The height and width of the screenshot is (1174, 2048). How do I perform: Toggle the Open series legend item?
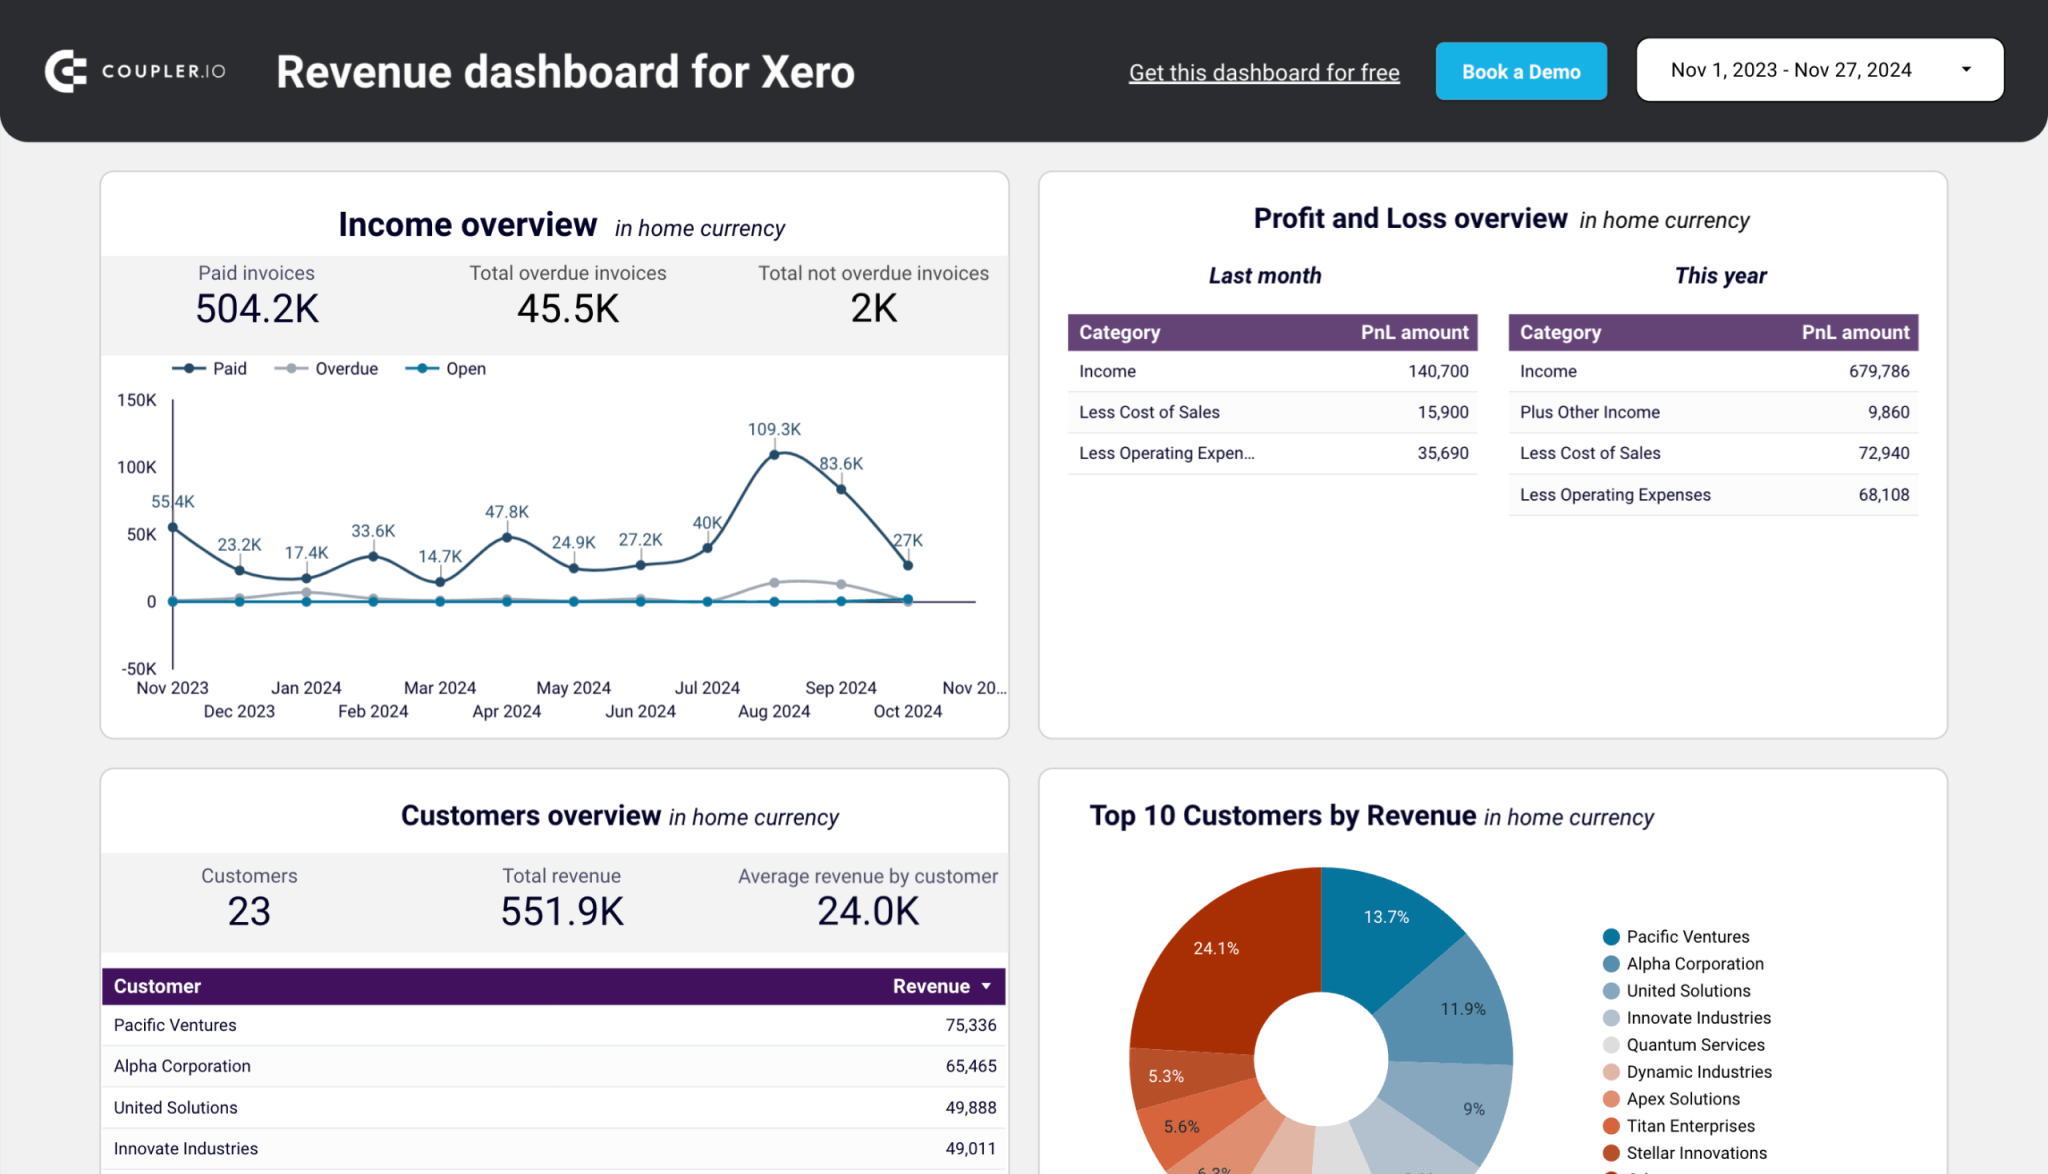click(444, 368)
